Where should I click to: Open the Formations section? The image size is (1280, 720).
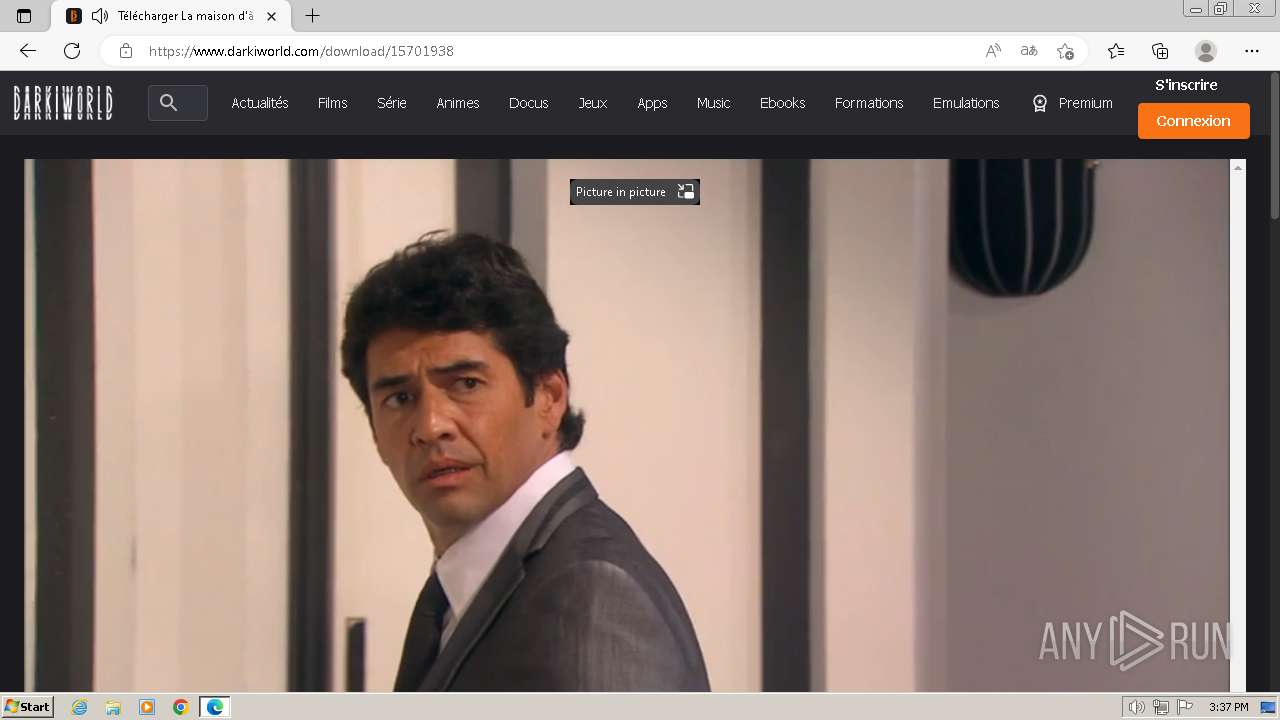click(869, 103)
